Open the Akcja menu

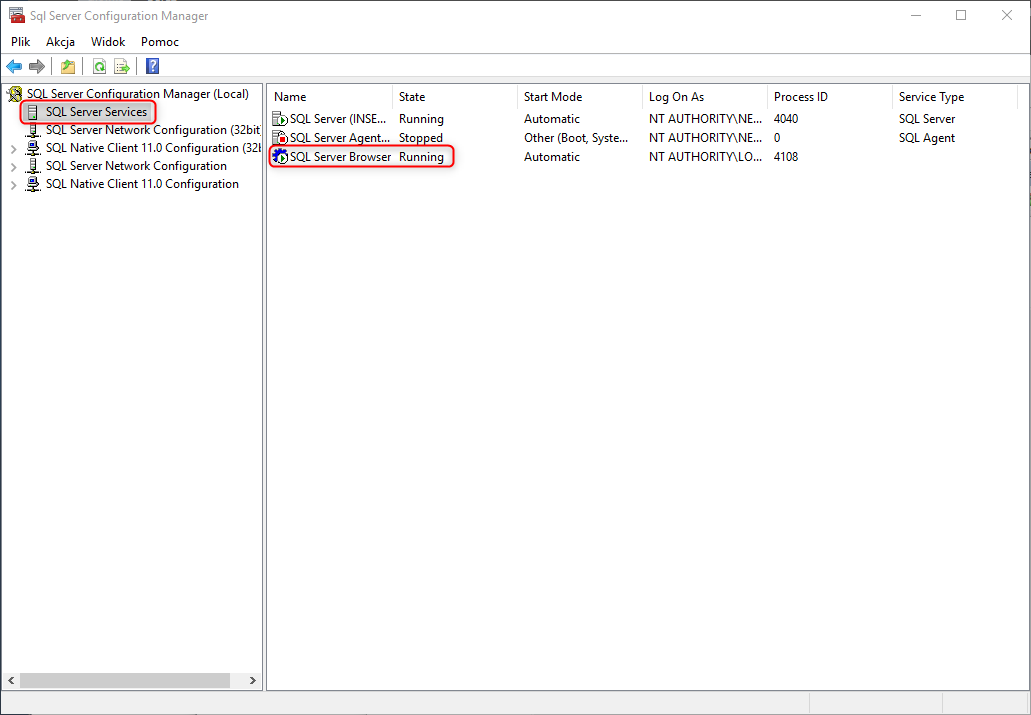tap(60, 41)
